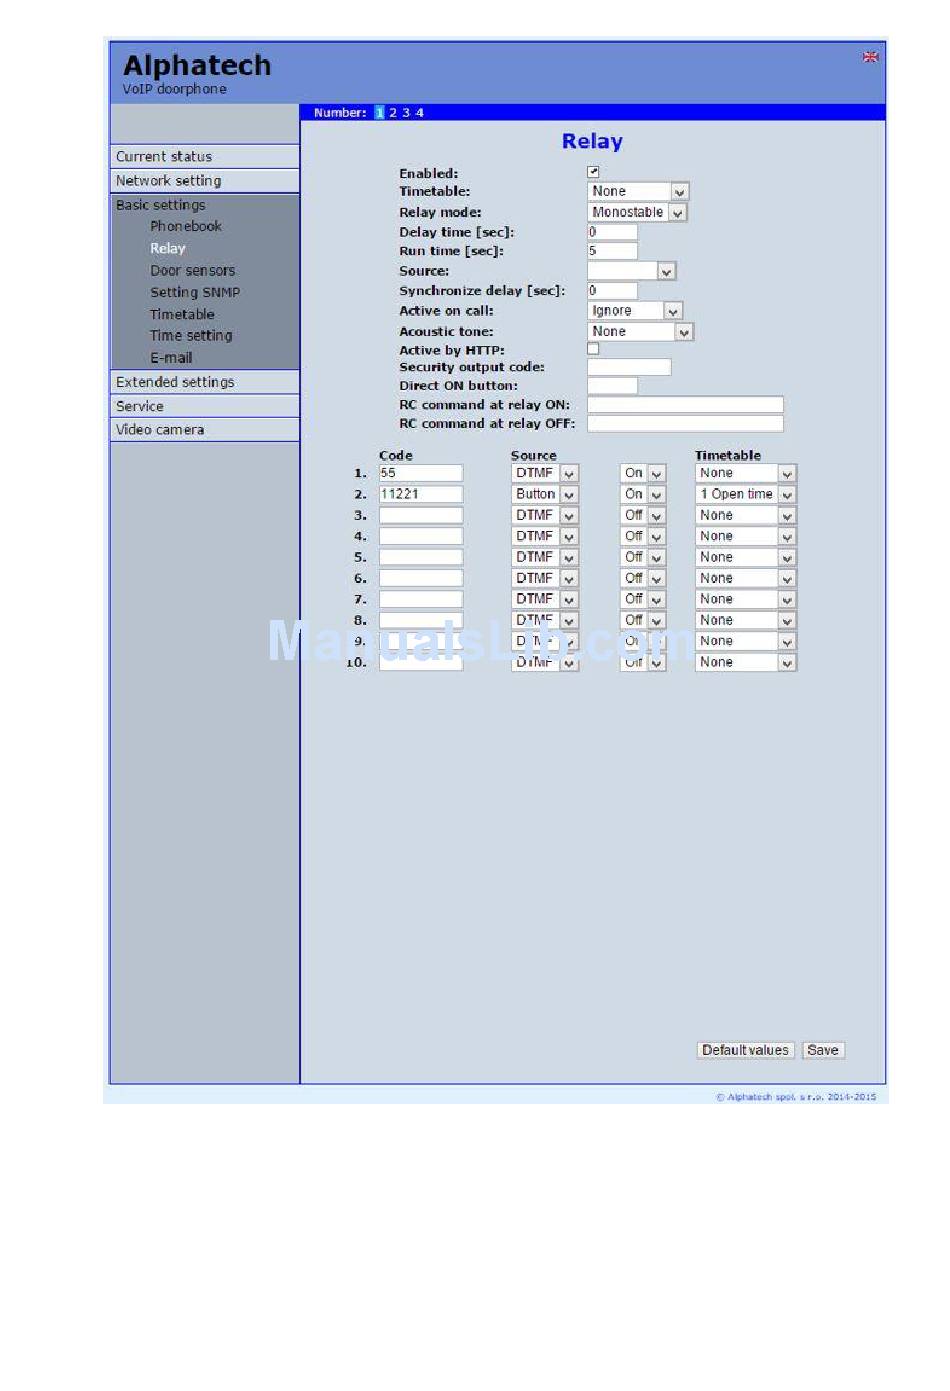This screenshot has height=1391, width=950.
Task: Click the Run time input field
Action: pyautogui.click(x=612, y=251)
